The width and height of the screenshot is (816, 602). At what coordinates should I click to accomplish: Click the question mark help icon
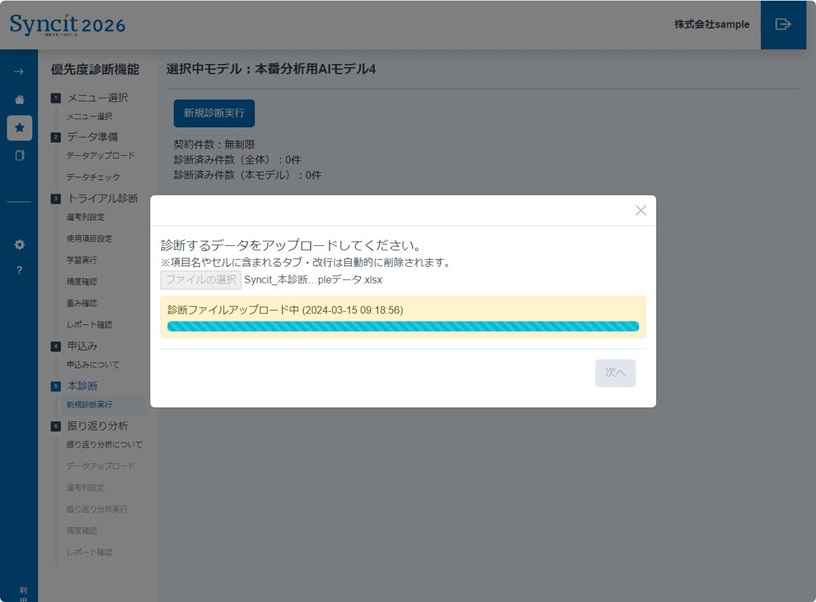(19, 271)
